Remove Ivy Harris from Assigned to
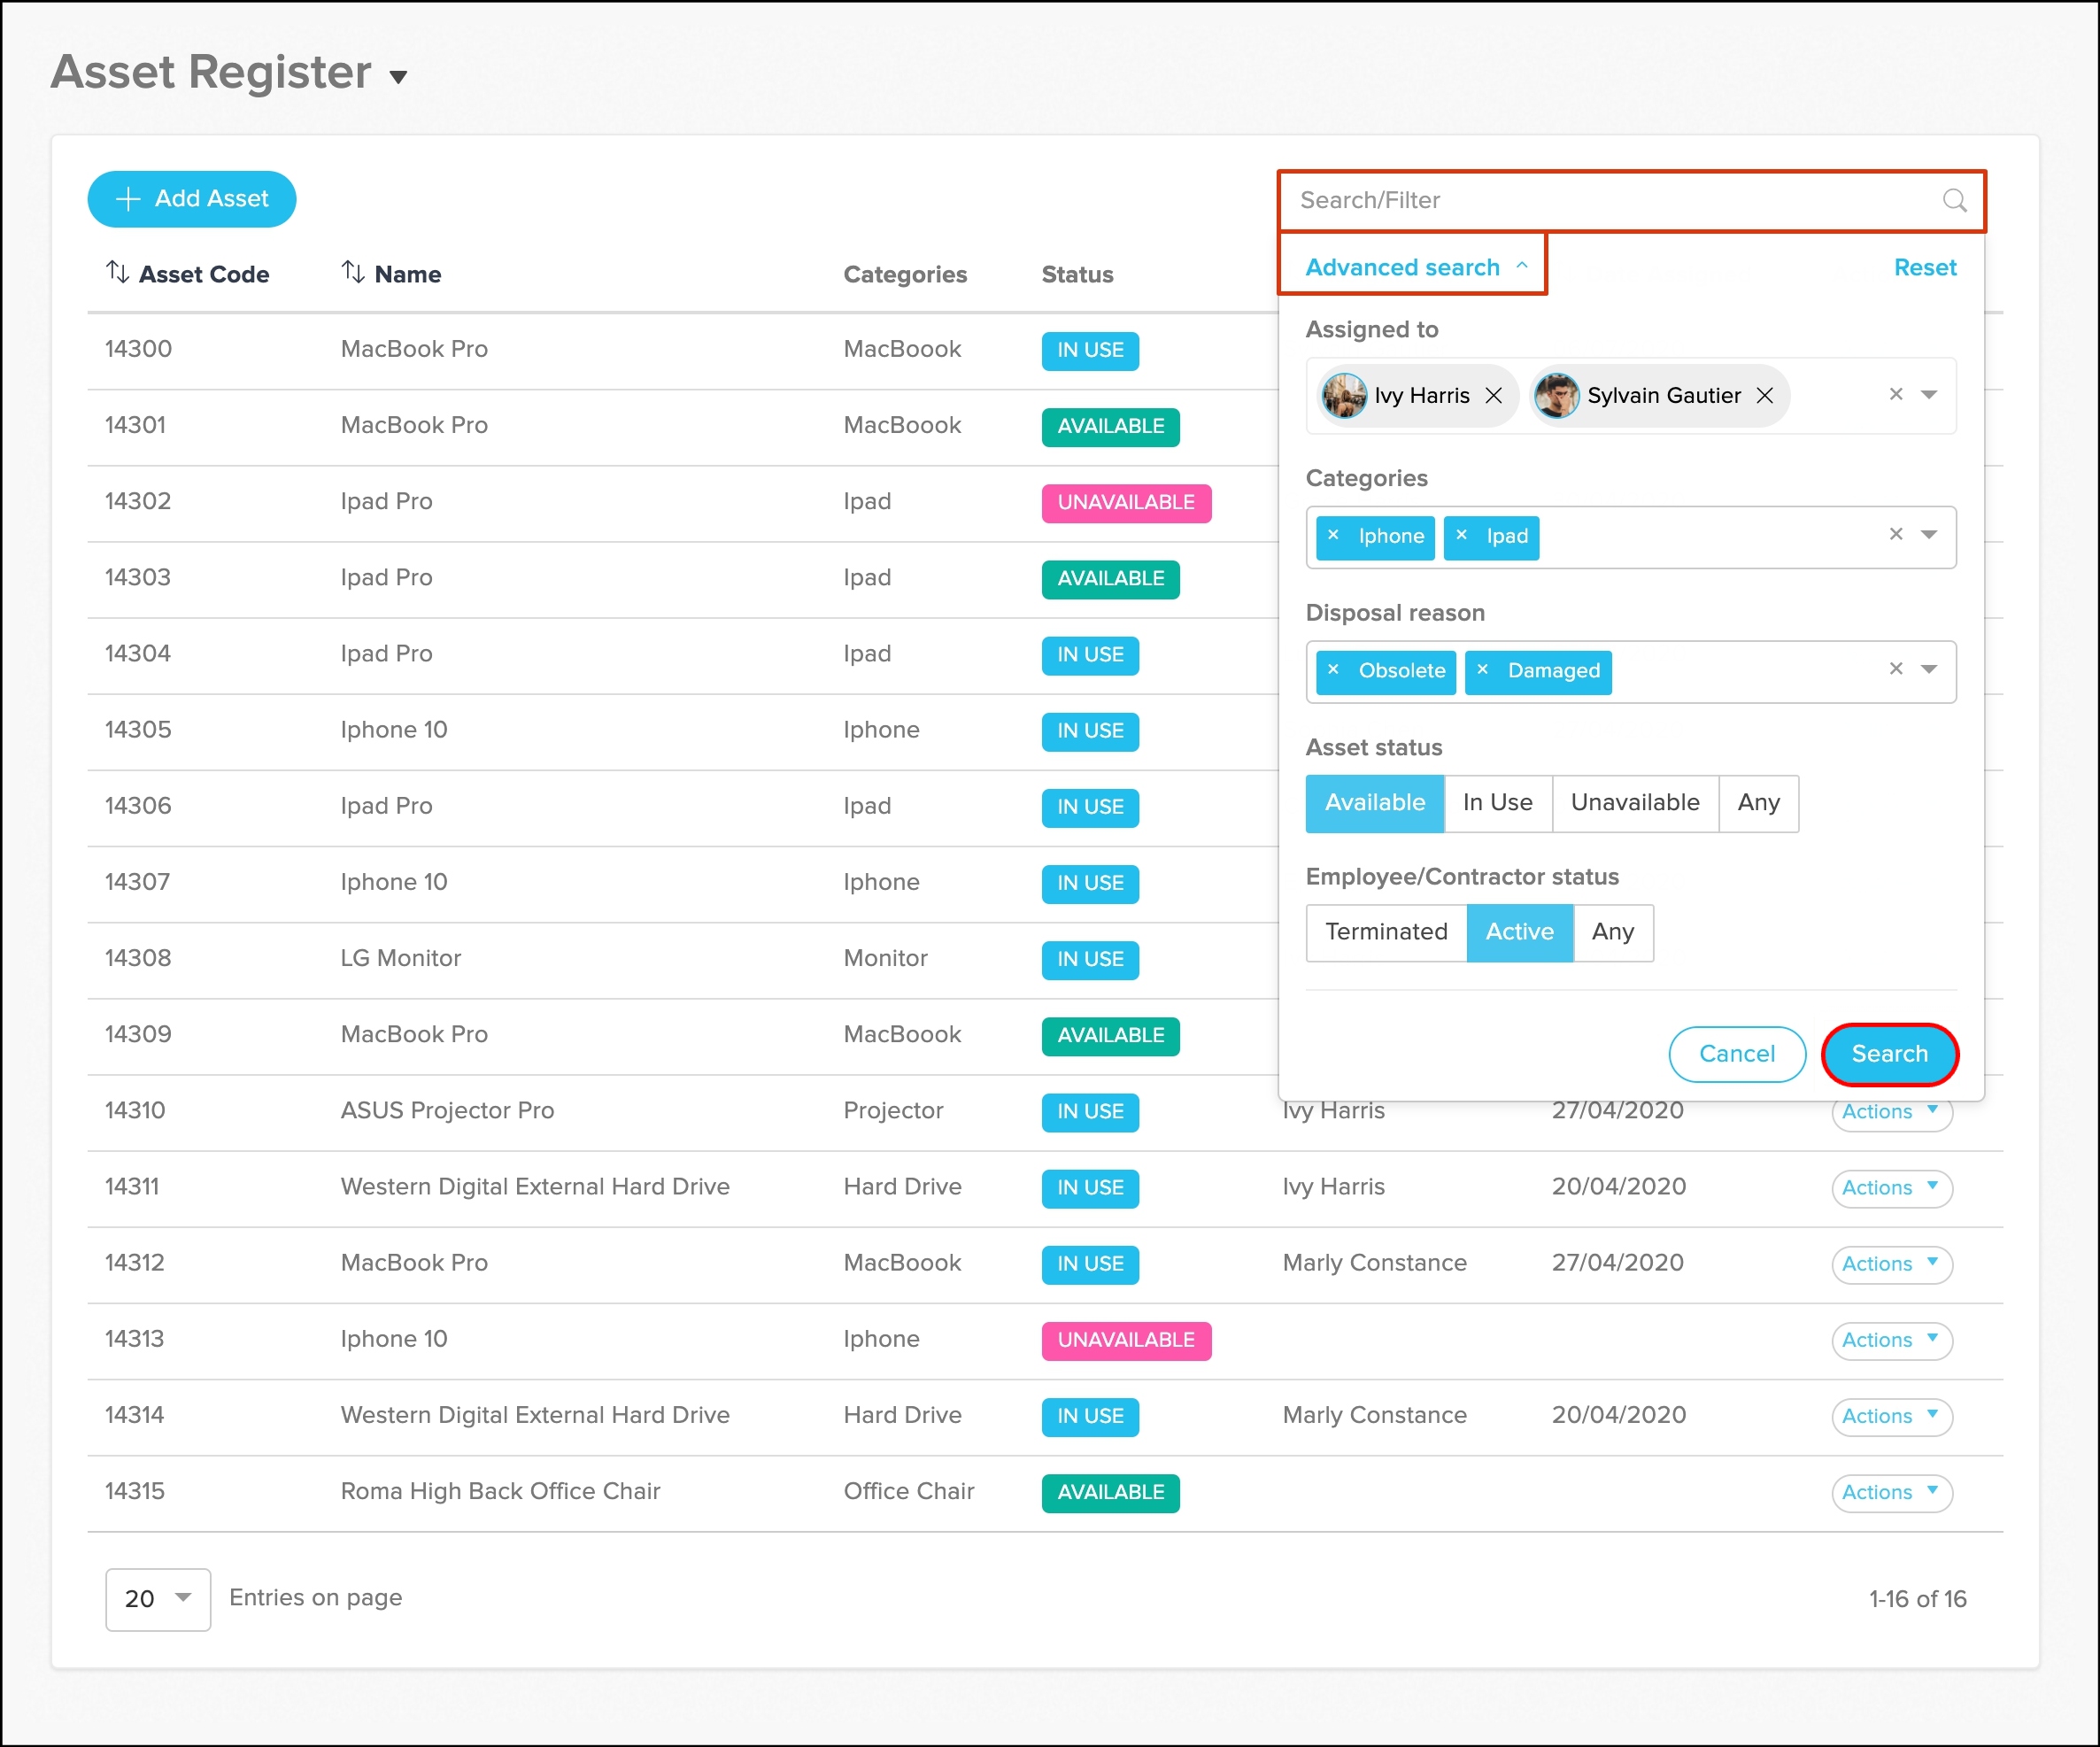 [1493, 395]
